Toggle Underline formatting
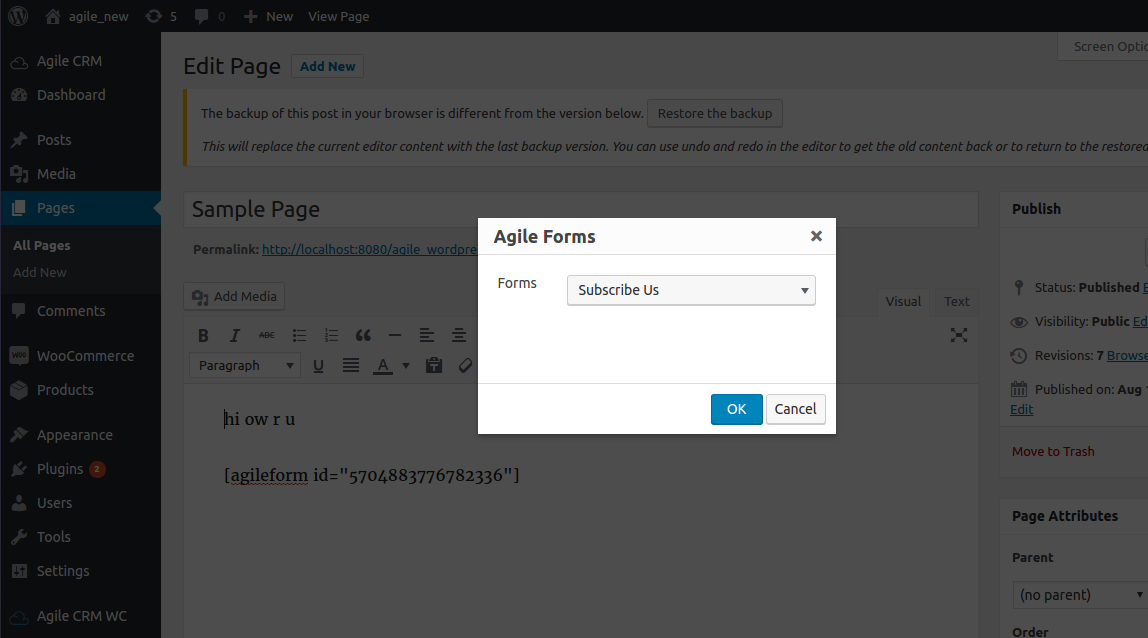This screenshot has width=1148, height=638. coord(318,366)
